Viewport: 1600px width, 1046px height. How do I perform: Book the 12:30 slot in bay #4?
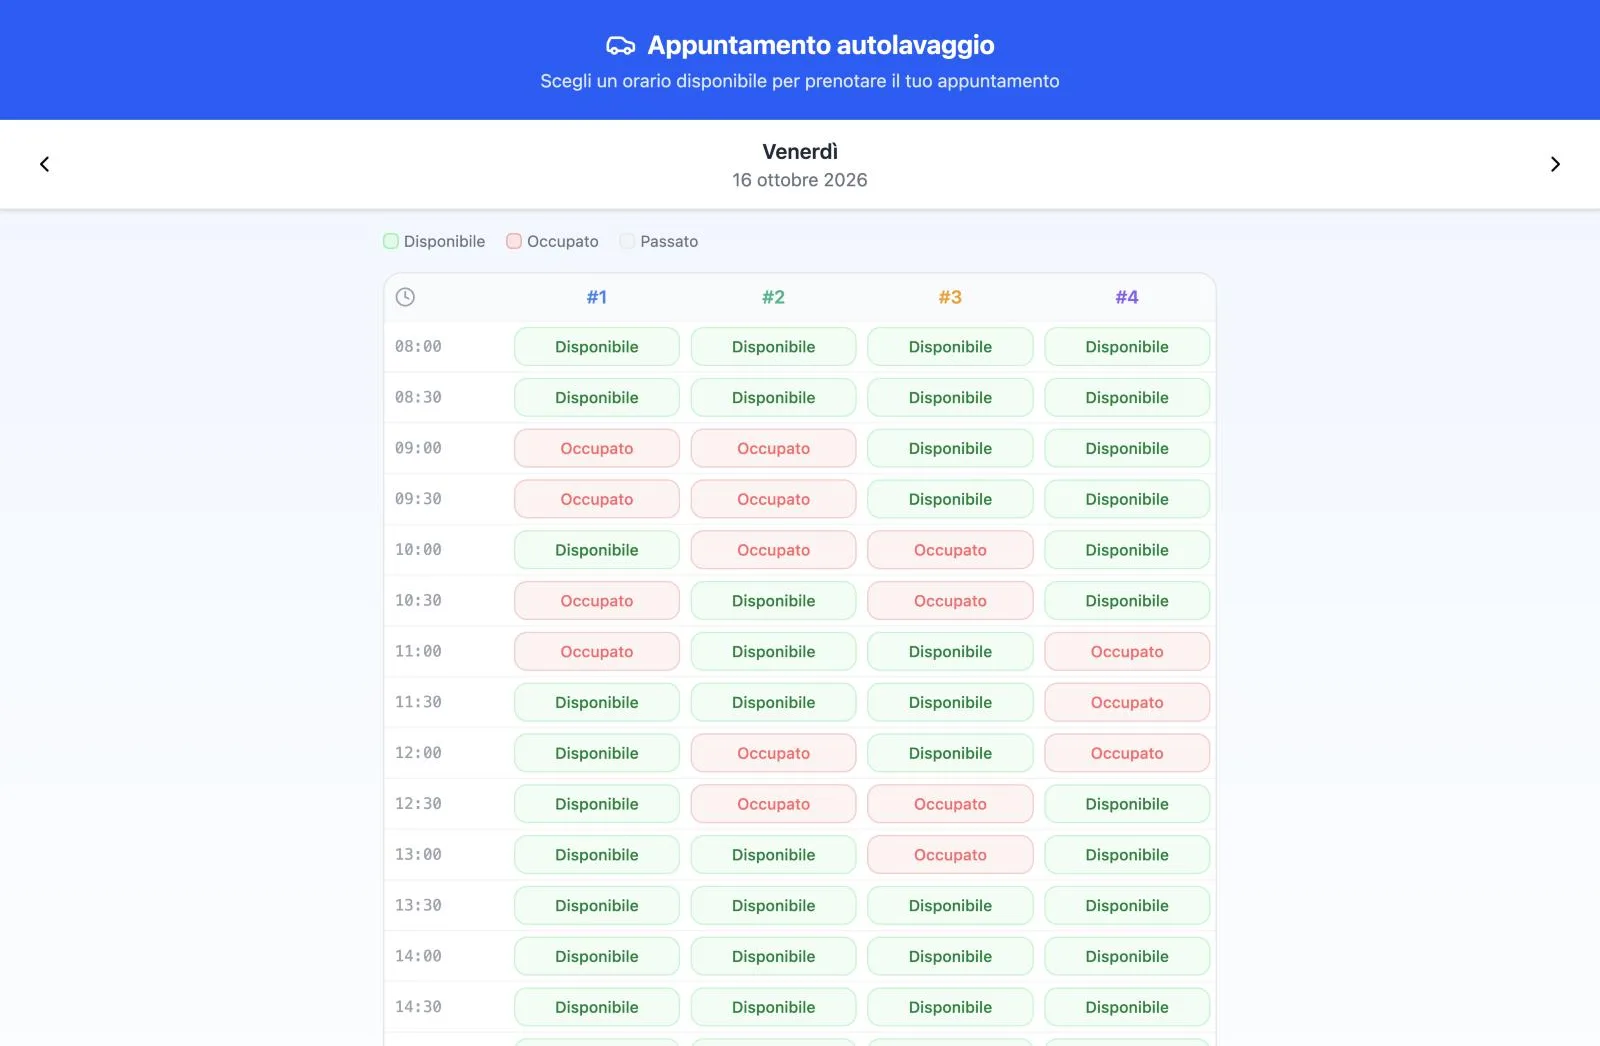1127,804
